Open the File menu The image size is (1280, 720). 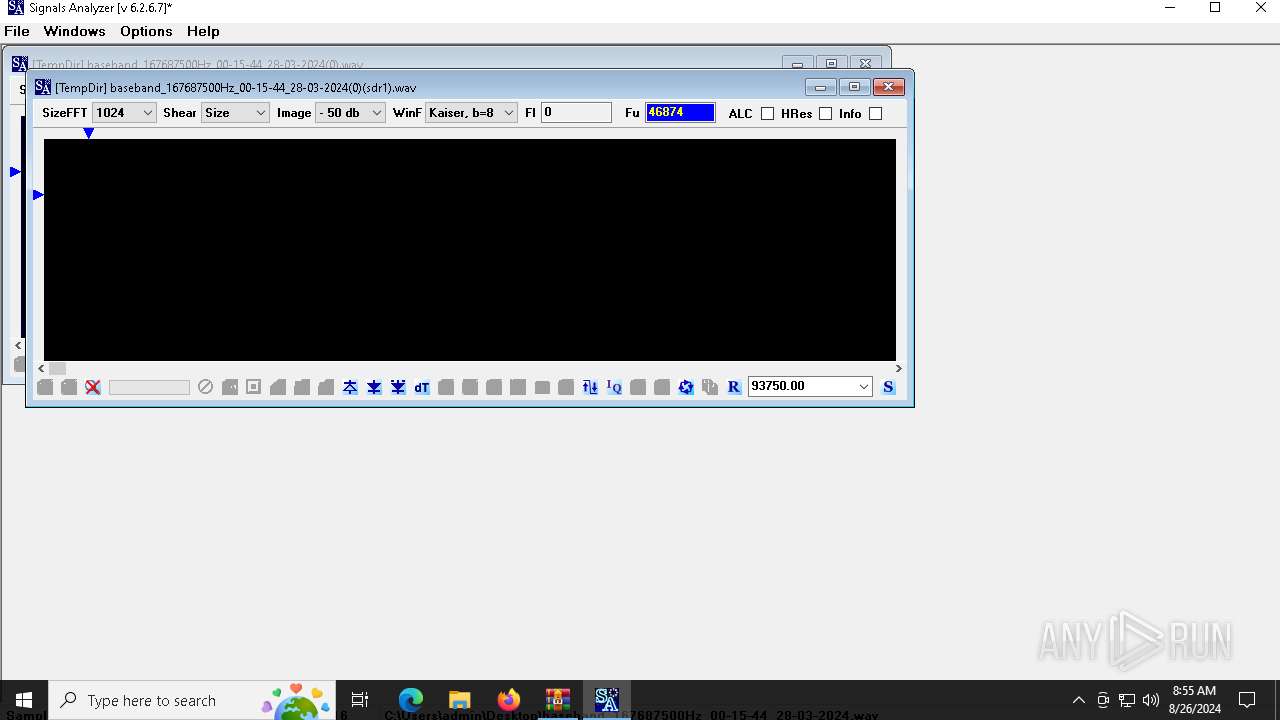[17, 31]
